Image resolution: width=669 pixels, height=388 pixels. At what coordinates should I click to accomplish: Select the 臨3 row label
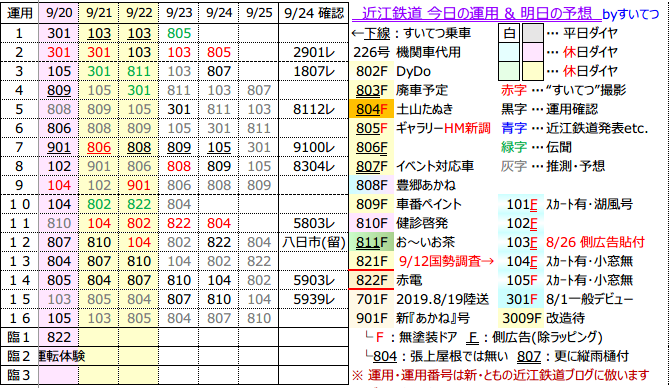pyautogui.click(x=20, y=375)
